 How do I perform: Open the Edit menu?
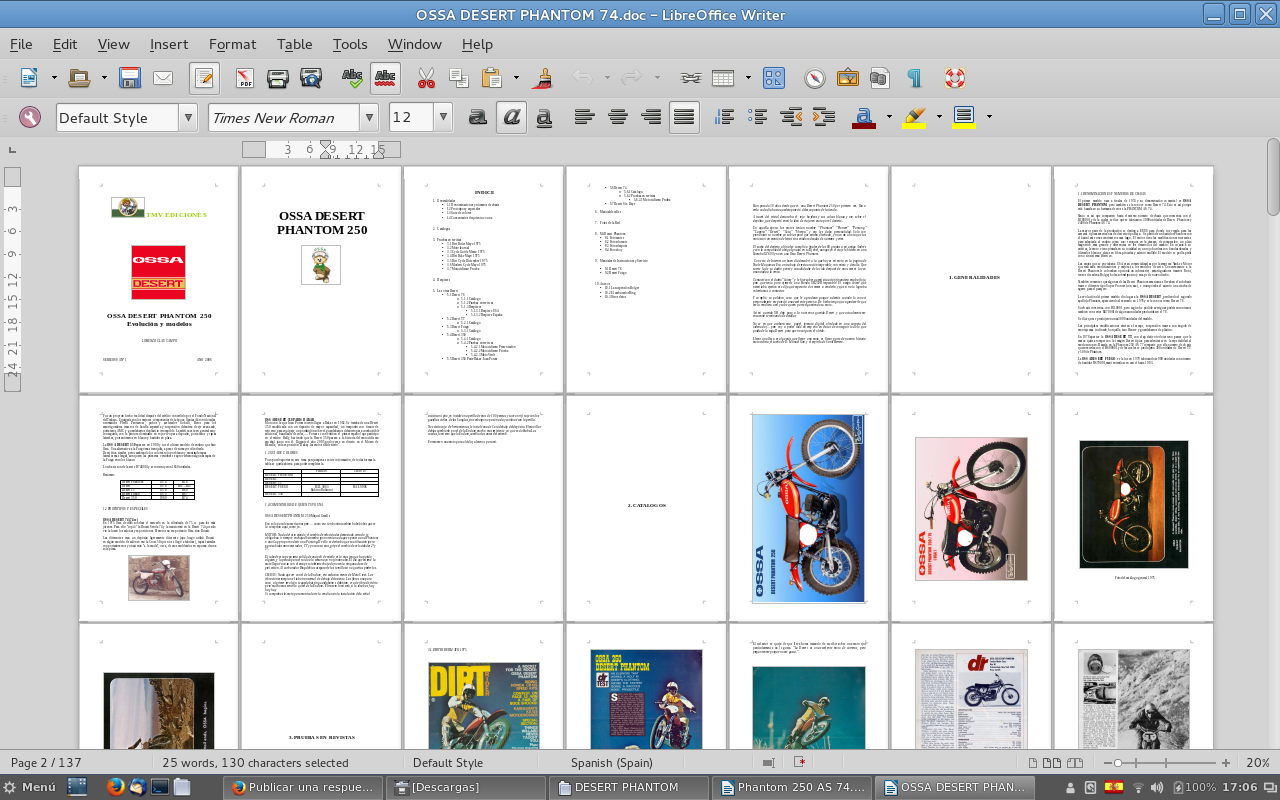click(x=65, y=44)
